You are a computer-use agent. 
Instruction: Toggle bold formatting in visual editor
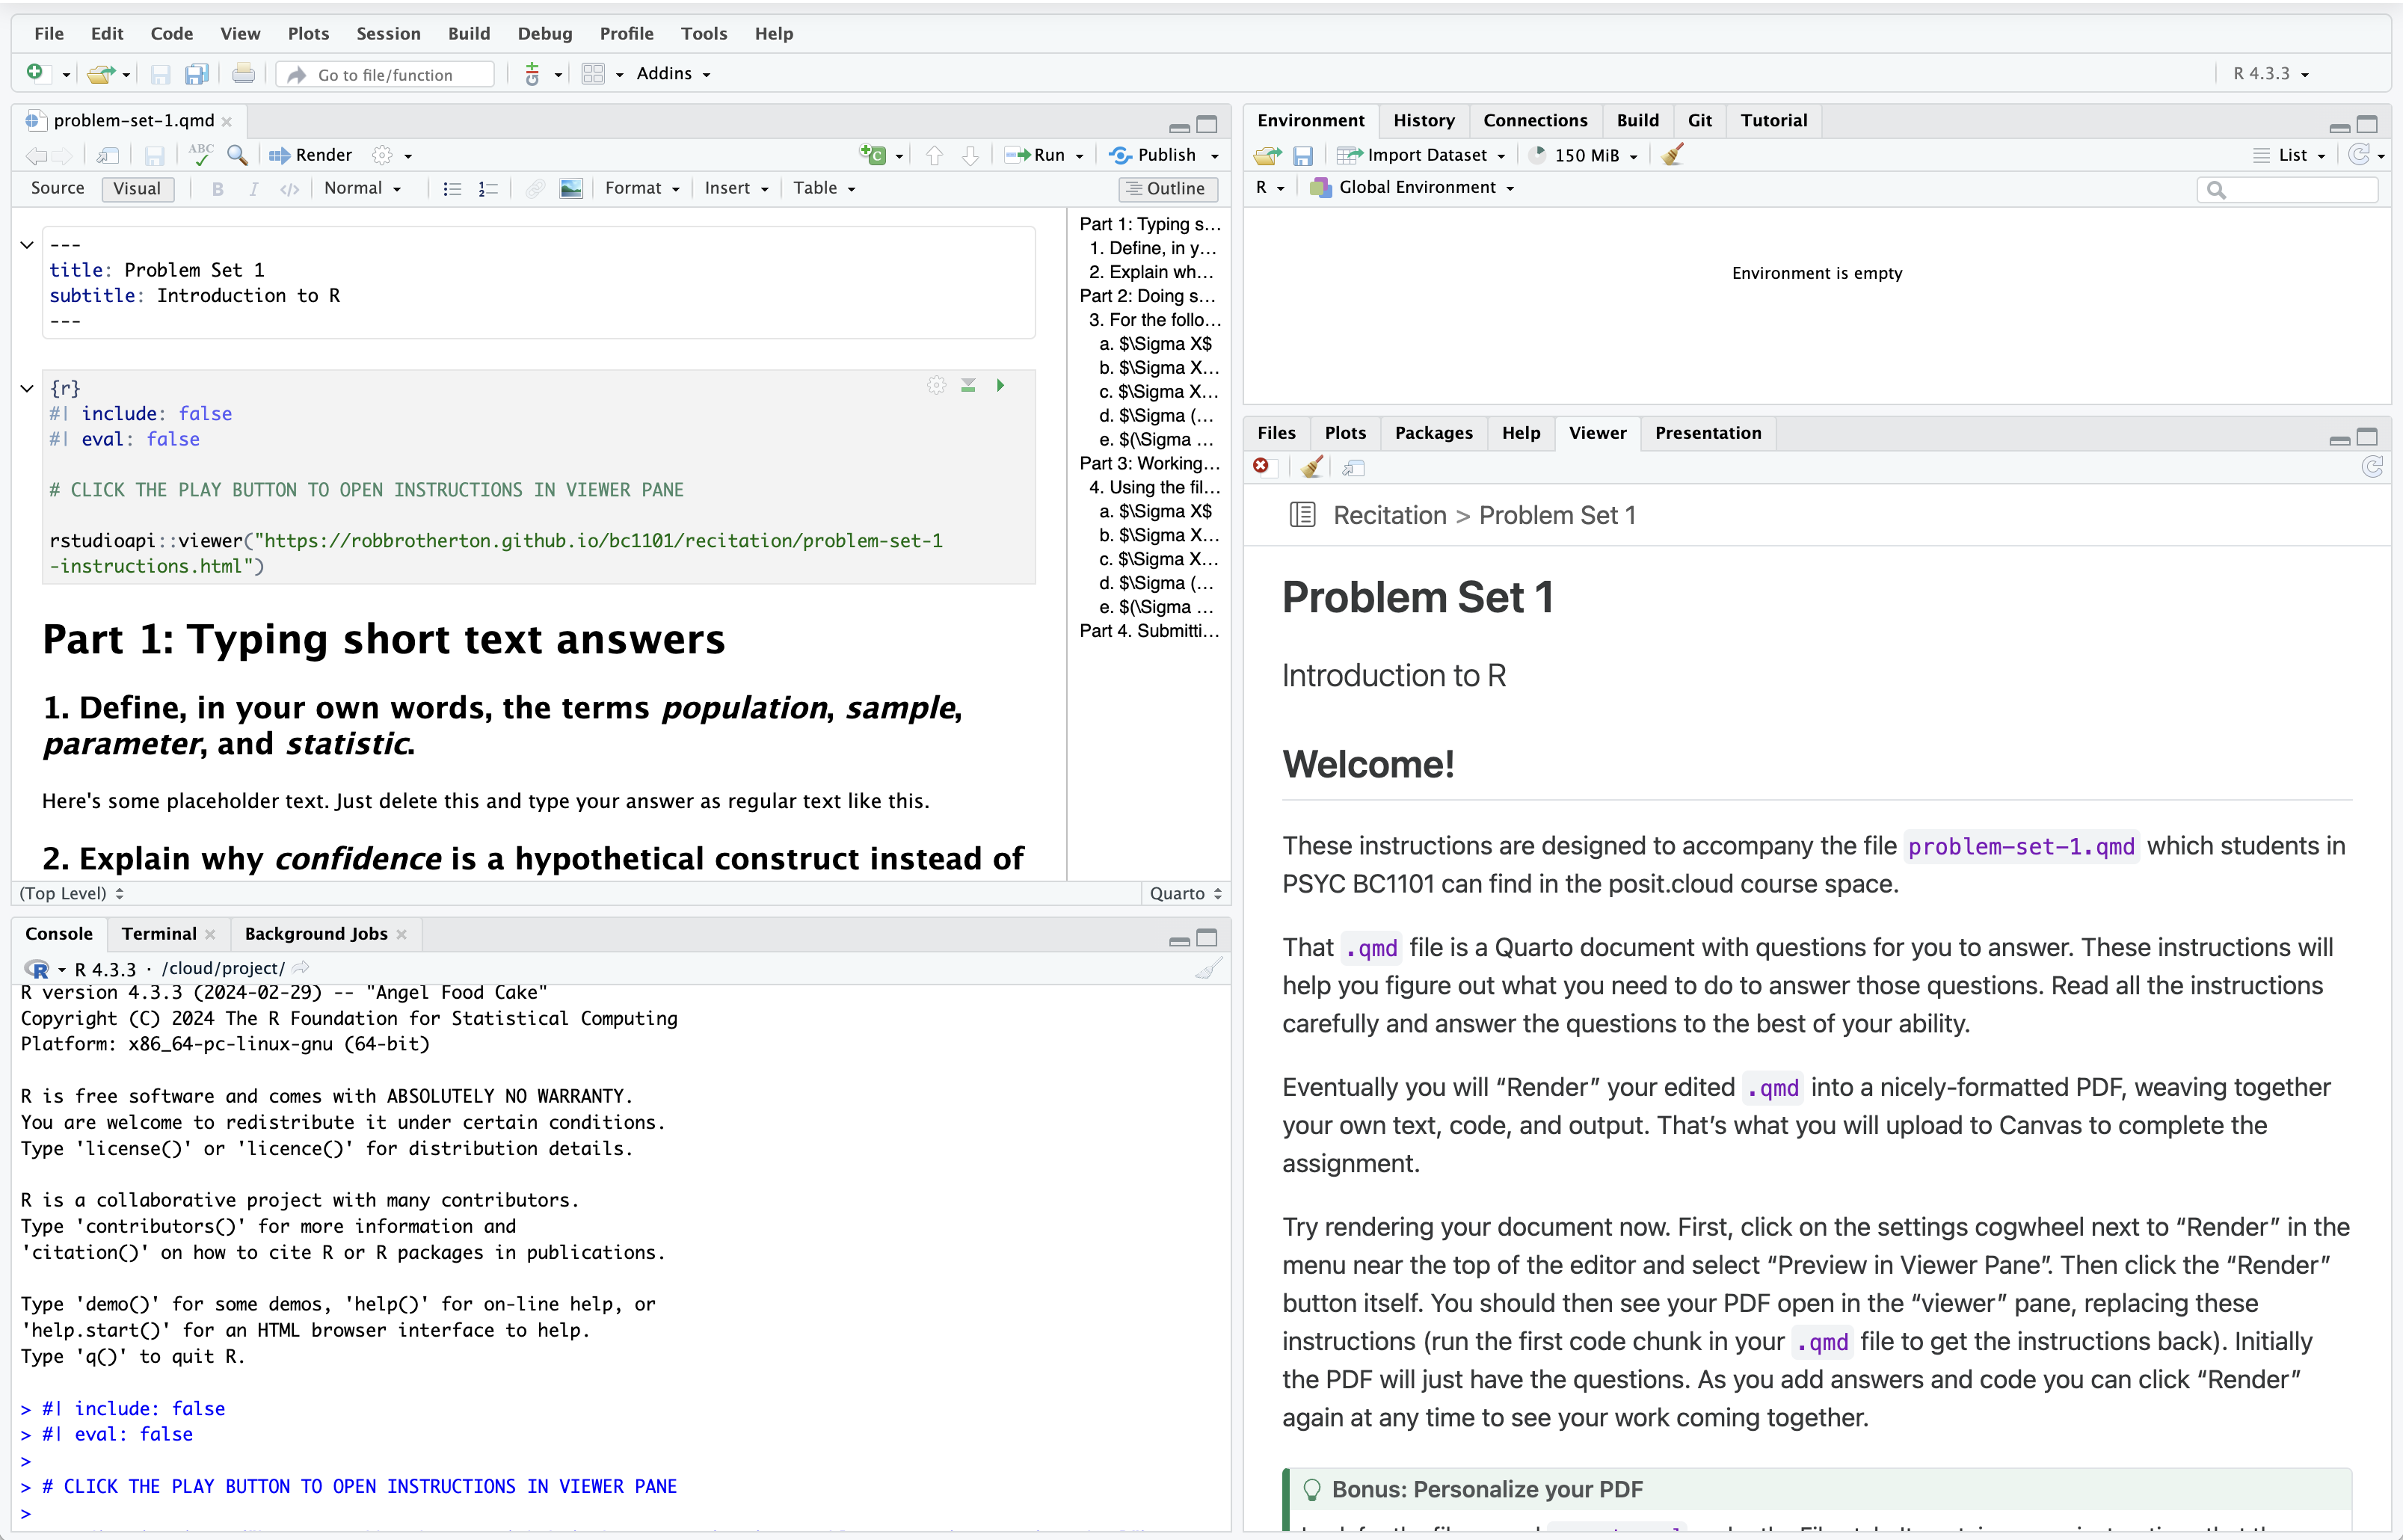tap(217, 188)
